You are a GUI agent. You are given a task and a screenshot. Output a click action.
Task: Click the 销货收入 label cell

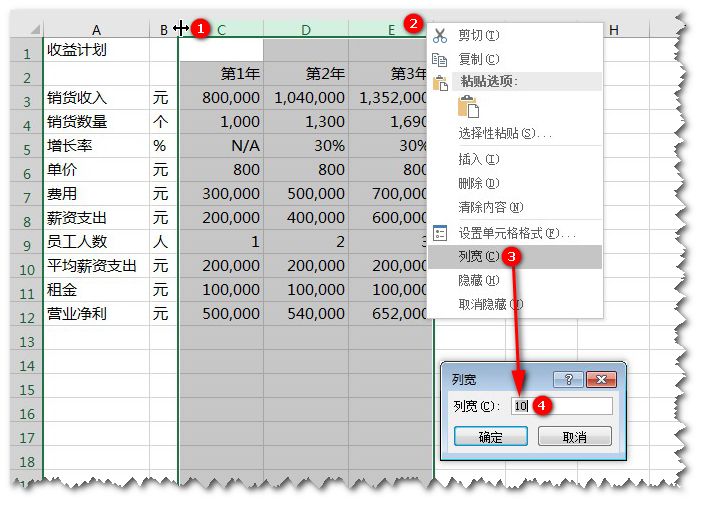pyautogui.click(x=96, y=97)
